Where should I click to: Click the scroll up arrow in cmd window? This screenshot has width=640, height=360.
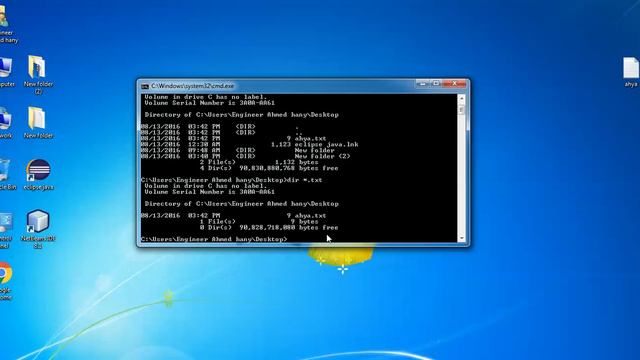tap(462, 98)
